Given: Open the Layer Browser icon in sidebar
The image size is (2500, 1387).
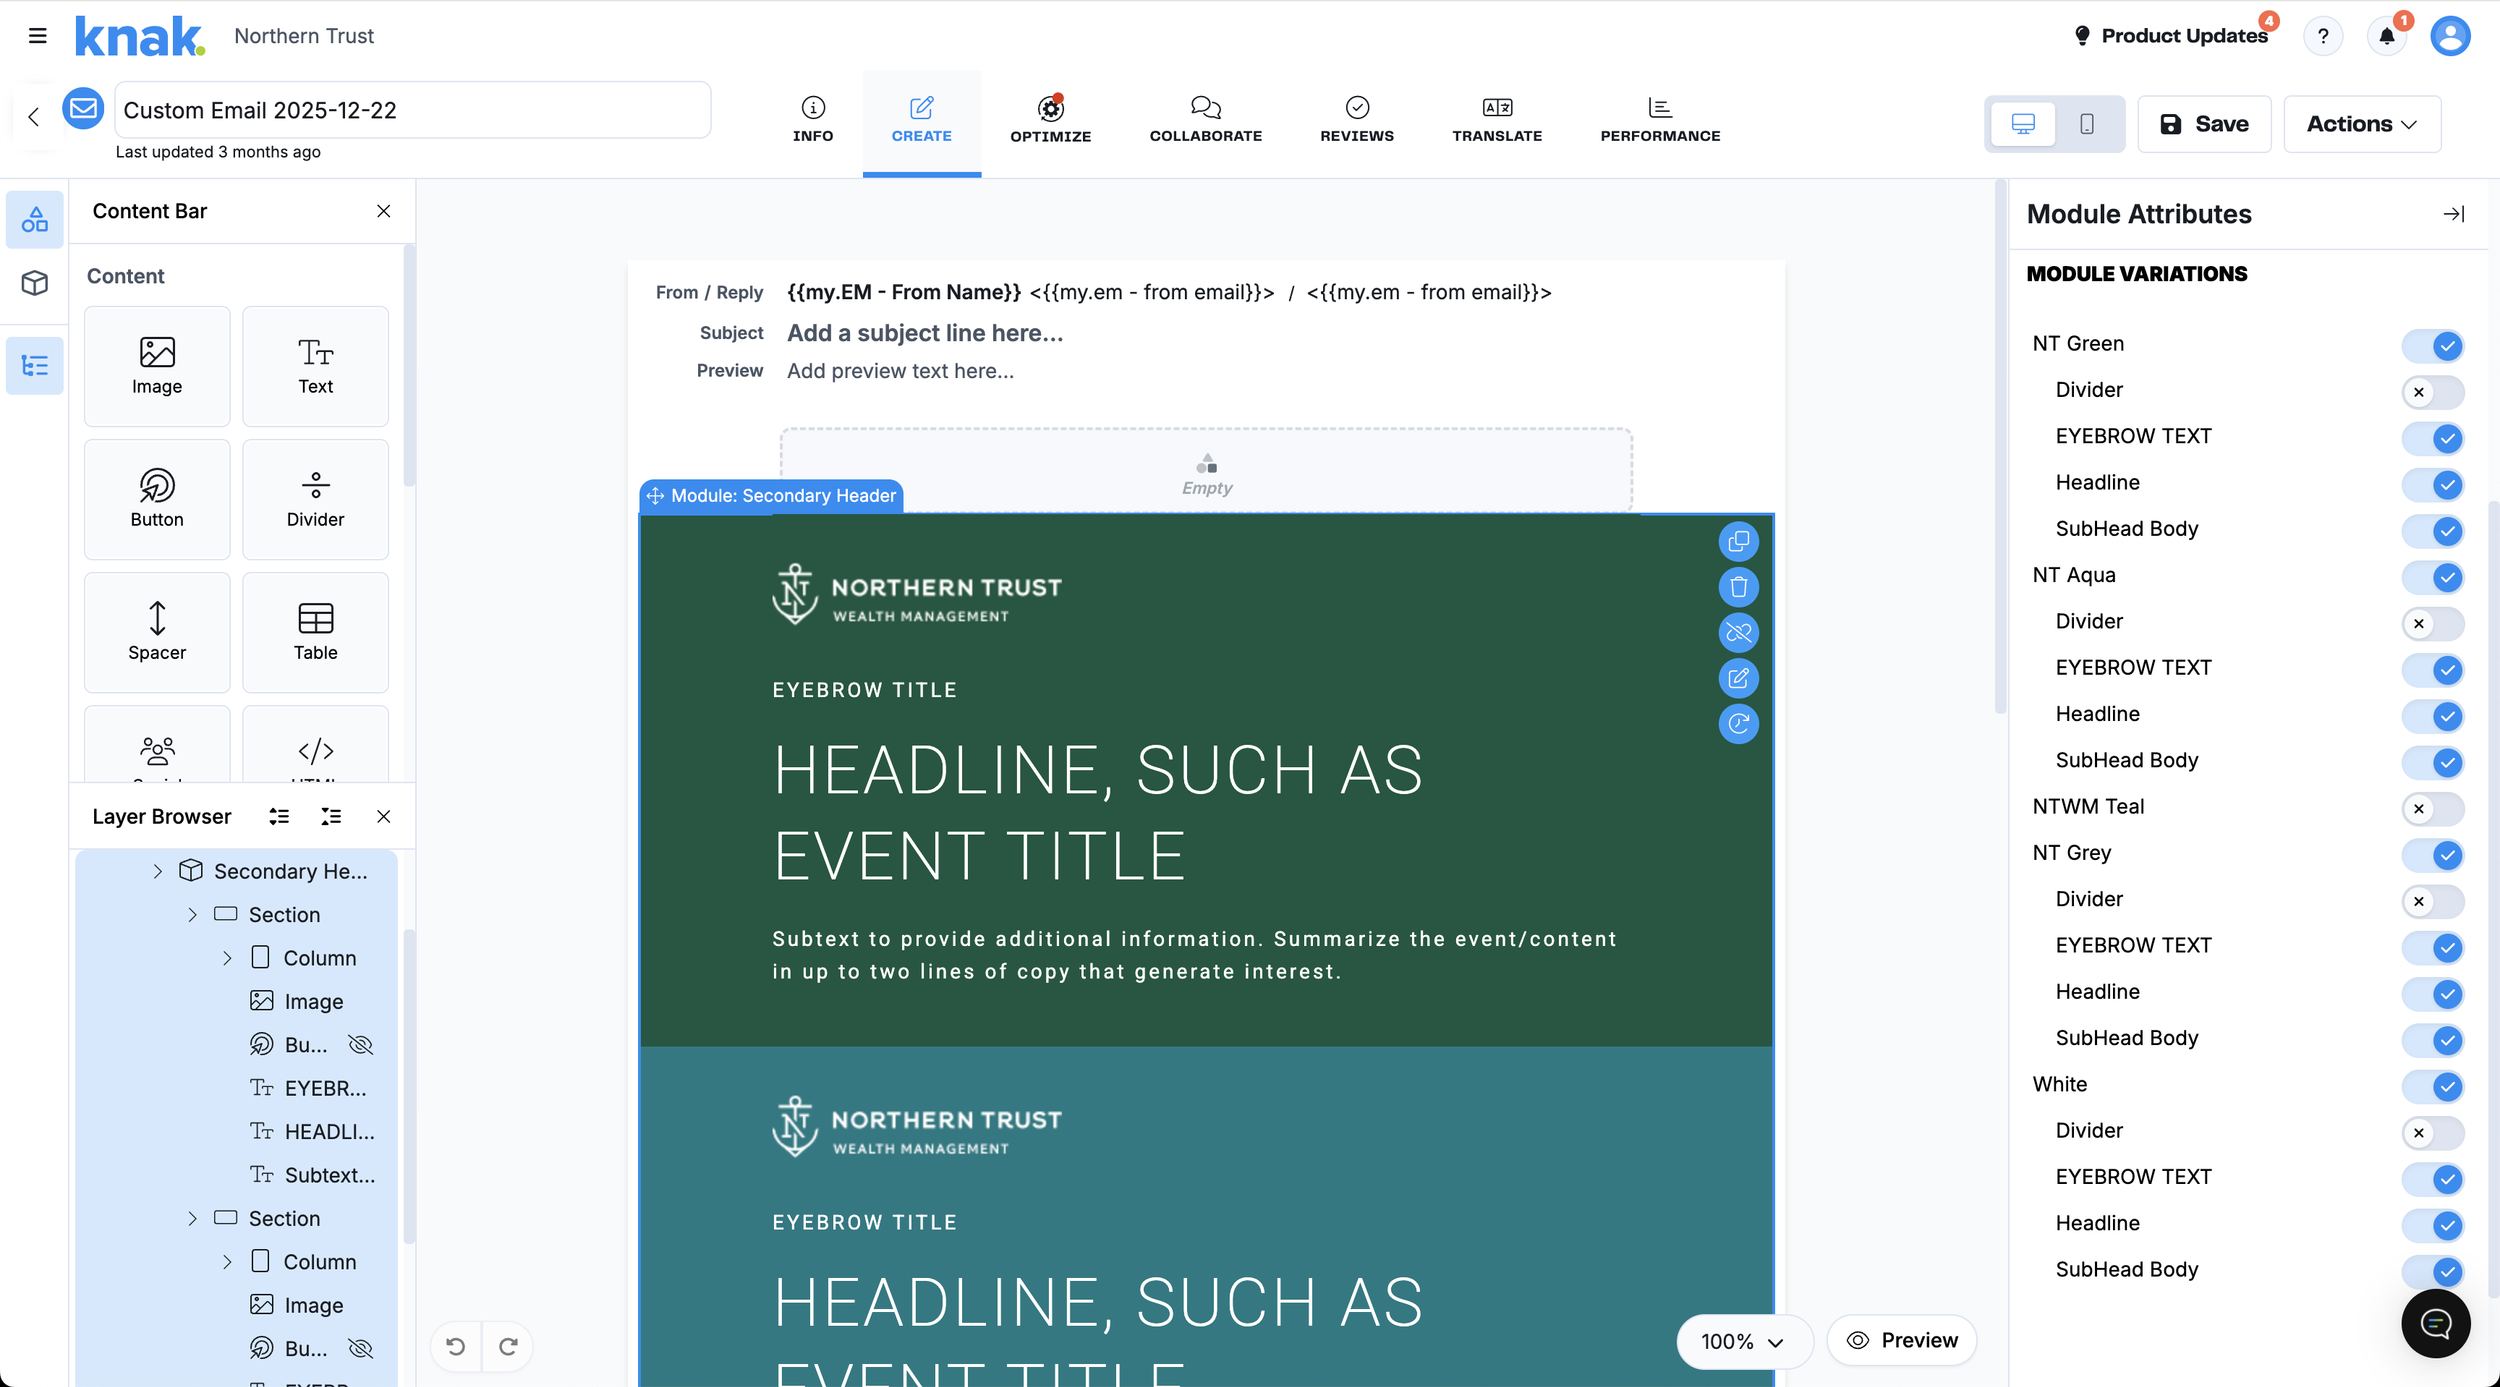Looking at the screenshot, I should tap(35, 366).
